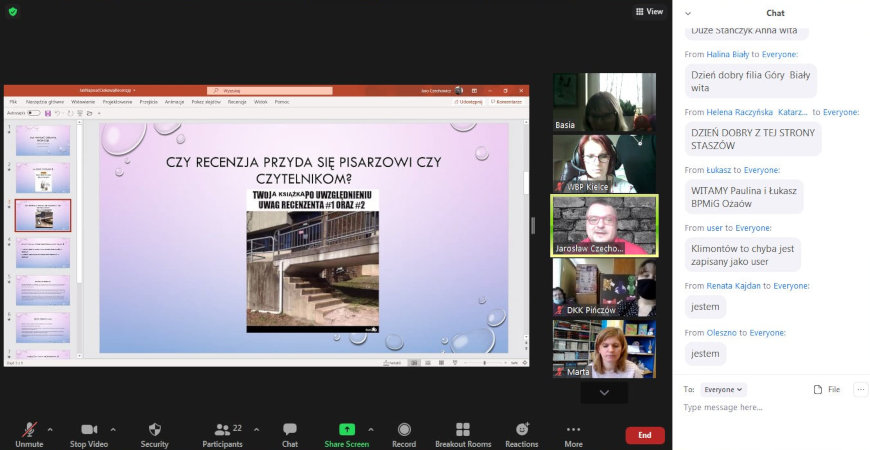
Task: Switch to normal view in PowerPoint status bar
Action: (414, 363)
